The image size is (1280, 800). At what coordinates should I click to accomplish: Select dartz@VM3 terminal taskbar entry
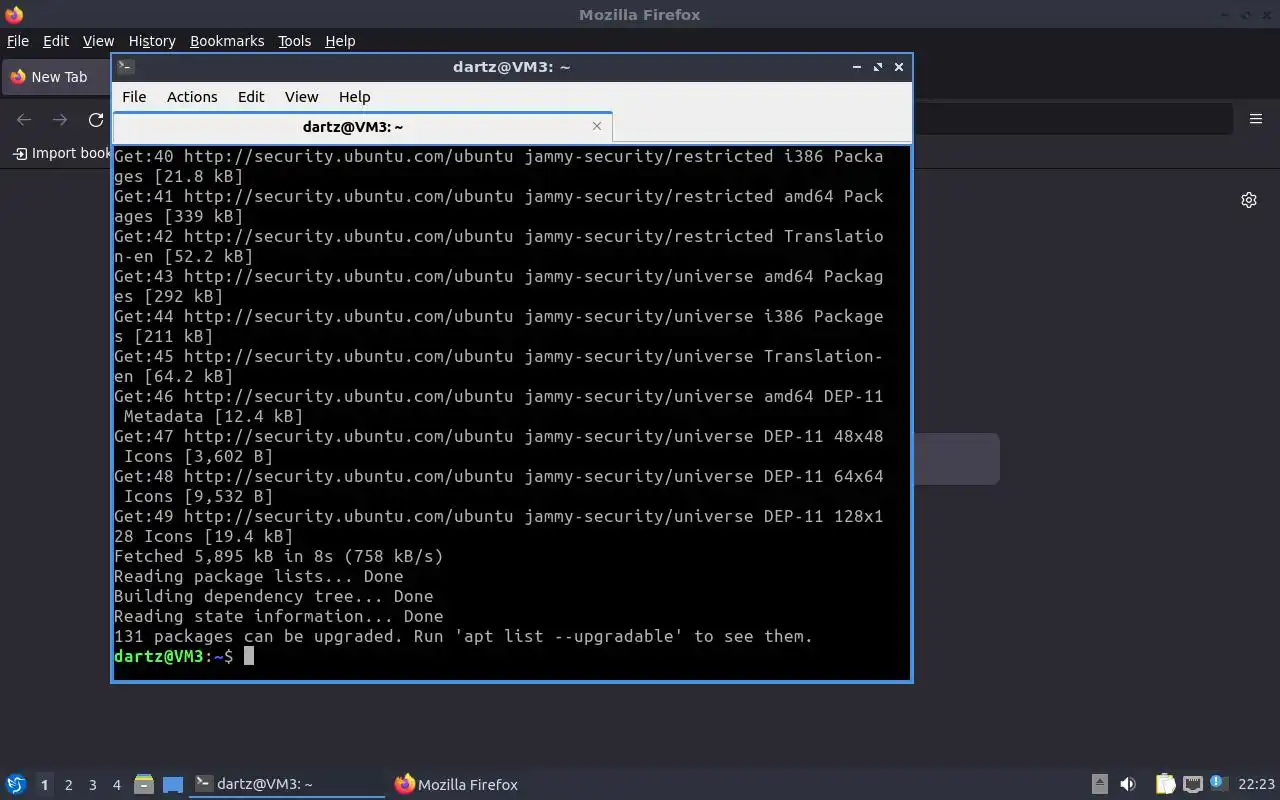288,784
